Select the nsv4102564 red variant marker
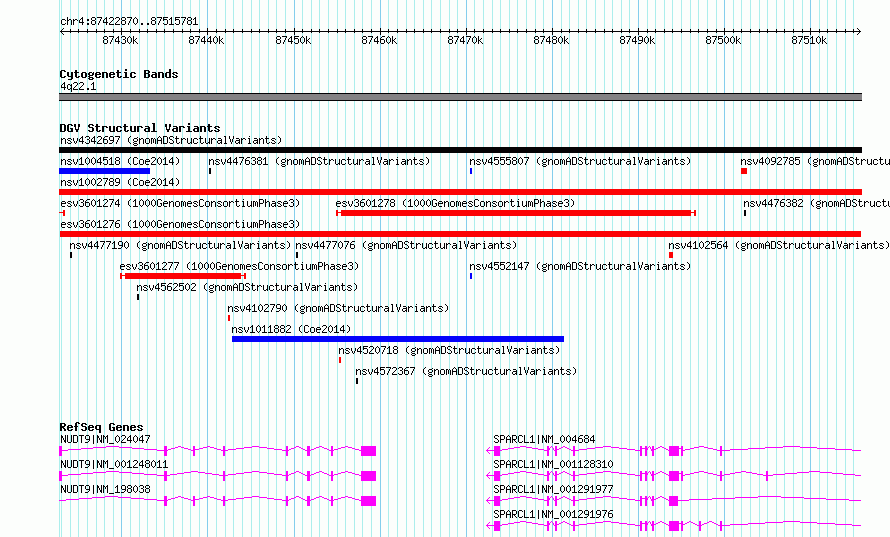This screenshot has height=537, width=890. pyautogui.click(x=671, y=255)
